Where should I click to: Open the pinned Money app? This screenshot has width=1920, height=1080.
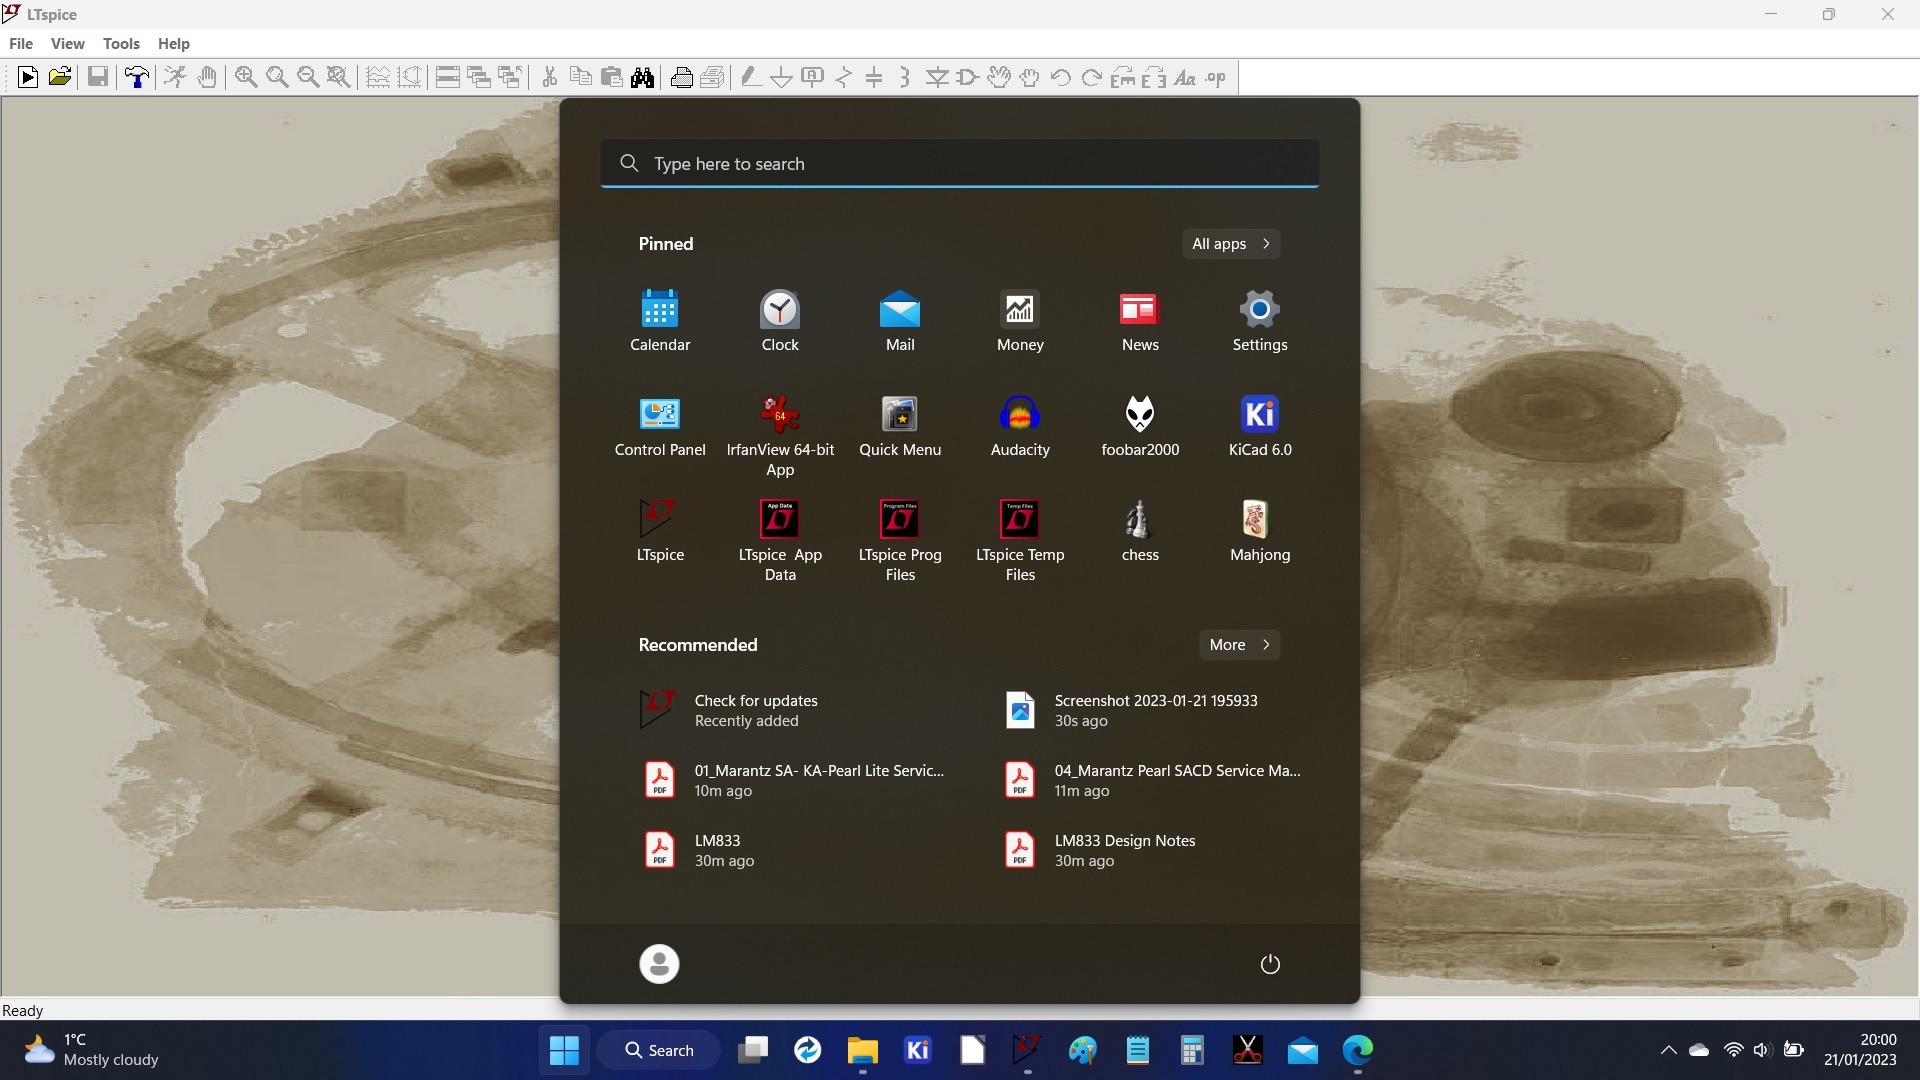(1020, 321)
